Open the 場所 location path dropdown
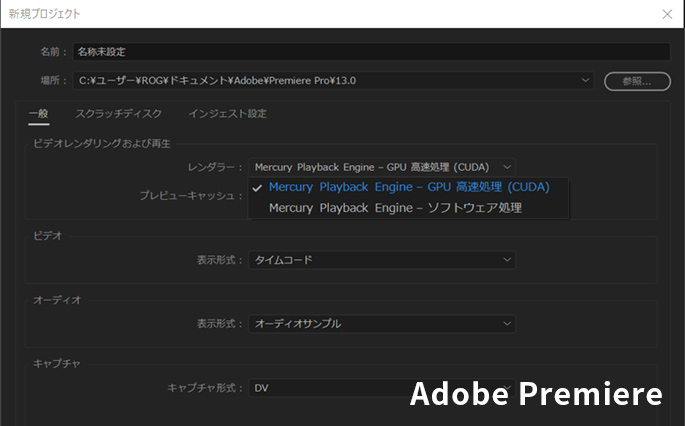 [x=334, y=80]
